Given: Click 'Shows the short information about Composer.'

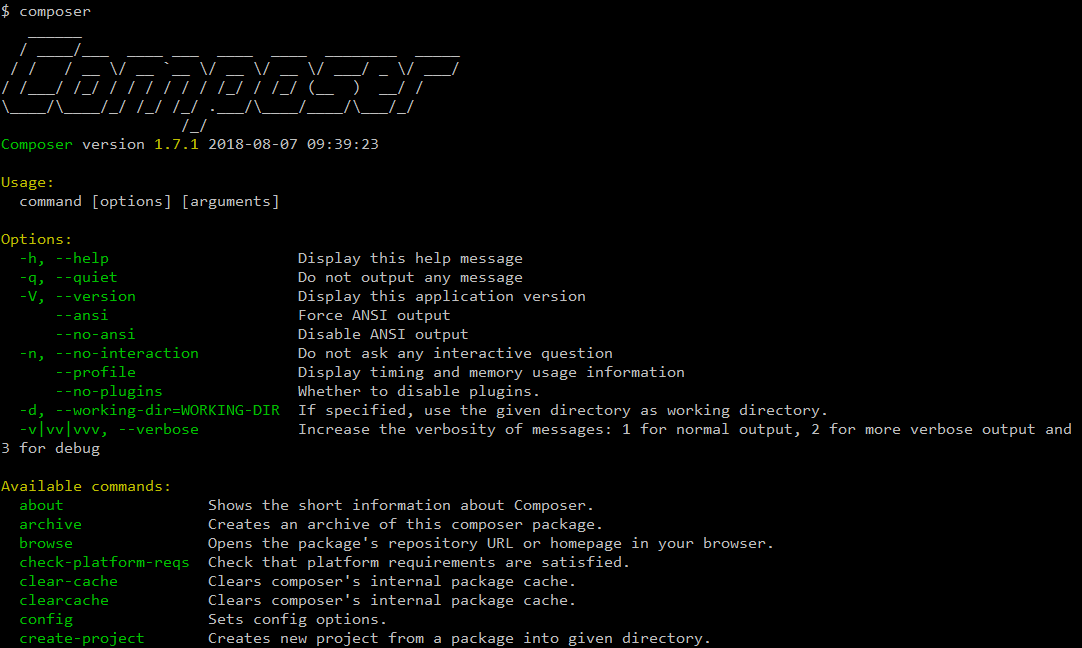Looking at the screenshot, I should click(401, 505).
